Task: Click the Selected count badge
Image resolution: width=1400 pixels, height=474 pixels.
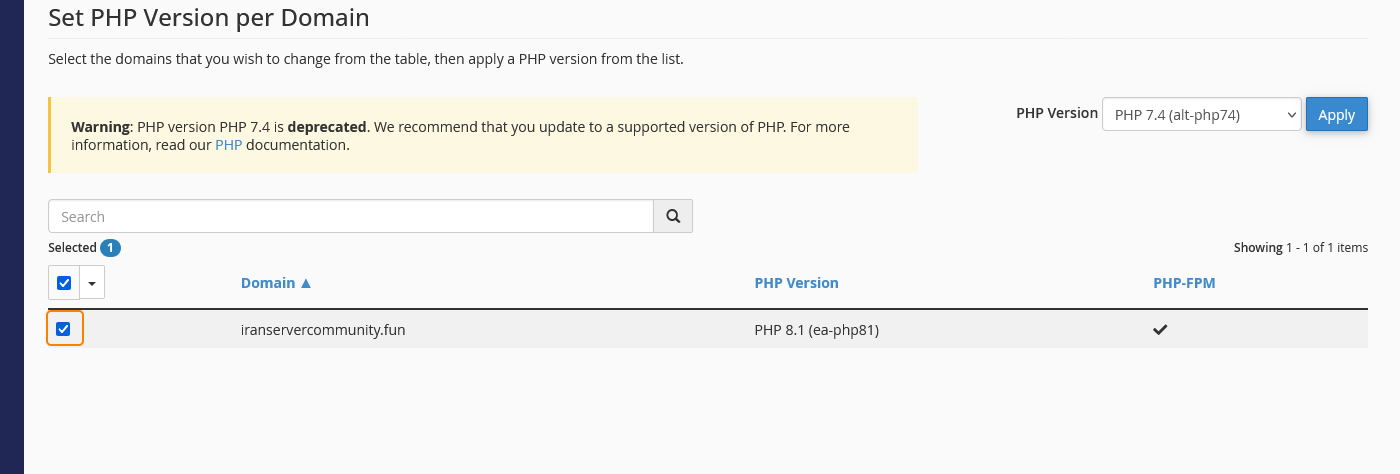Action: coord(110,248)
